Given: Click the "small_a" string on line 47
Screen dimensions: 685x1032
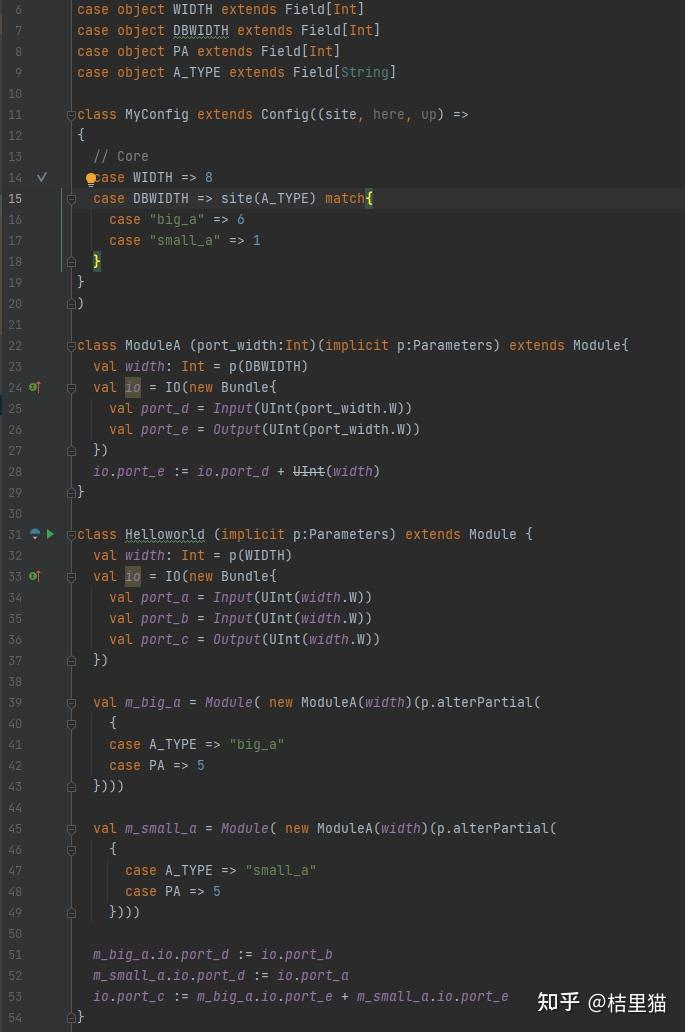Looking at the screenshot, I should coord(280,870).
